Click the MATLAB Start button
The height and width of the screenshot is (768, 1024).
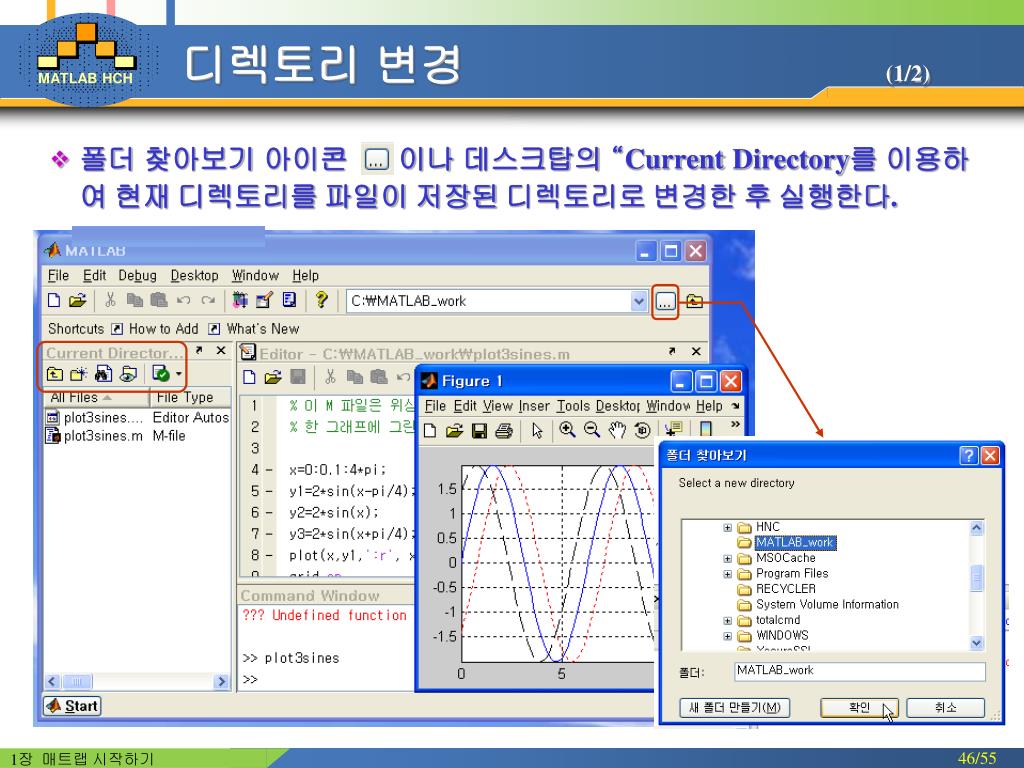pos(72,706)
